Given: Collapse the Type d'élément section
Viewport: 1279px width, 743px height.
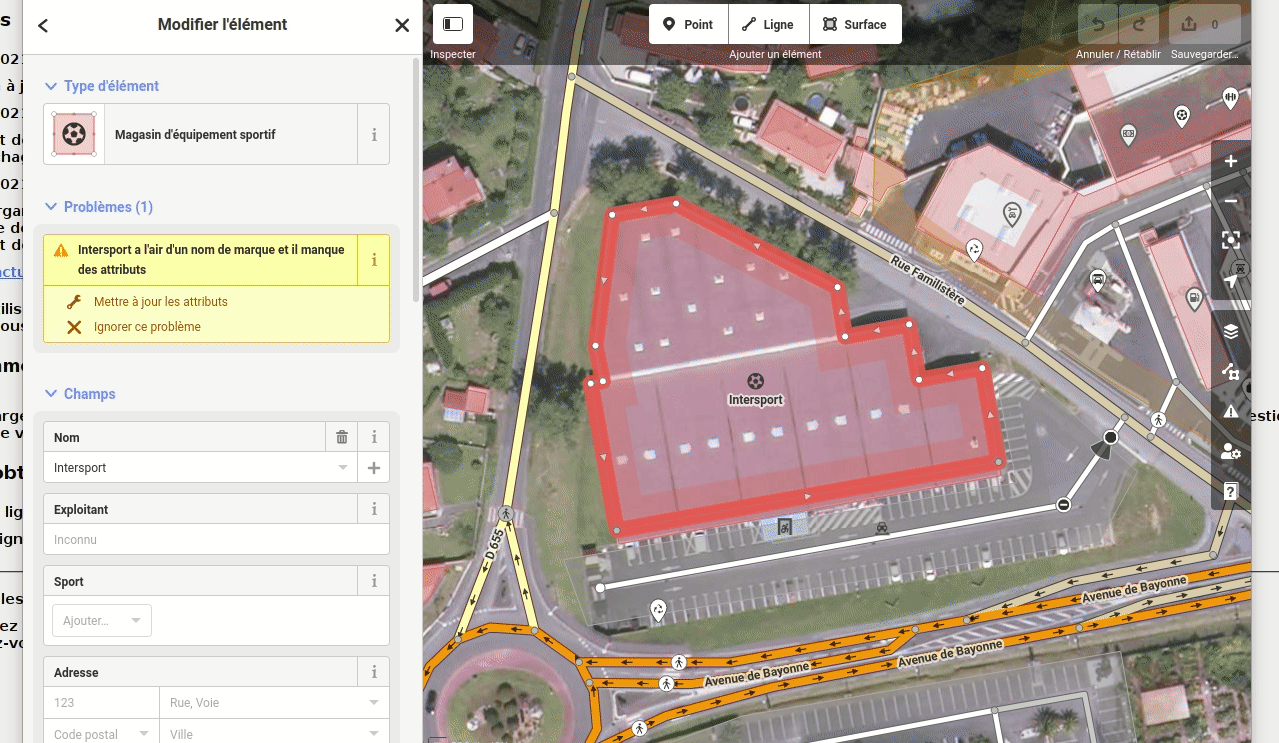Looking at the screenshot, I should click(102, 86).
